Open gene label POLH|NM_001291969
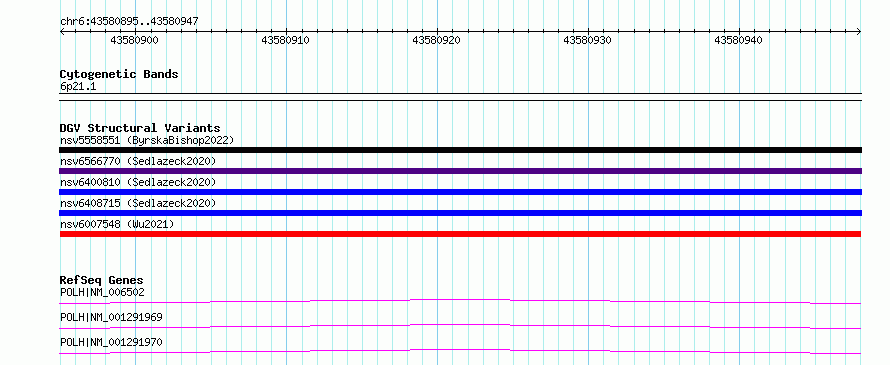Screen dimensions: 890x365 (x=111, y=317)
